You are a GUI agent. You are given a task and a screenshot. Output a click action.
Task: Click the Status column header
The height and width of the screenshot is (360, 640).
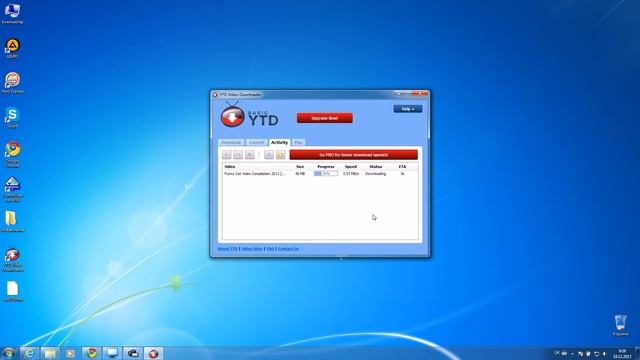[x=376, y=167]
